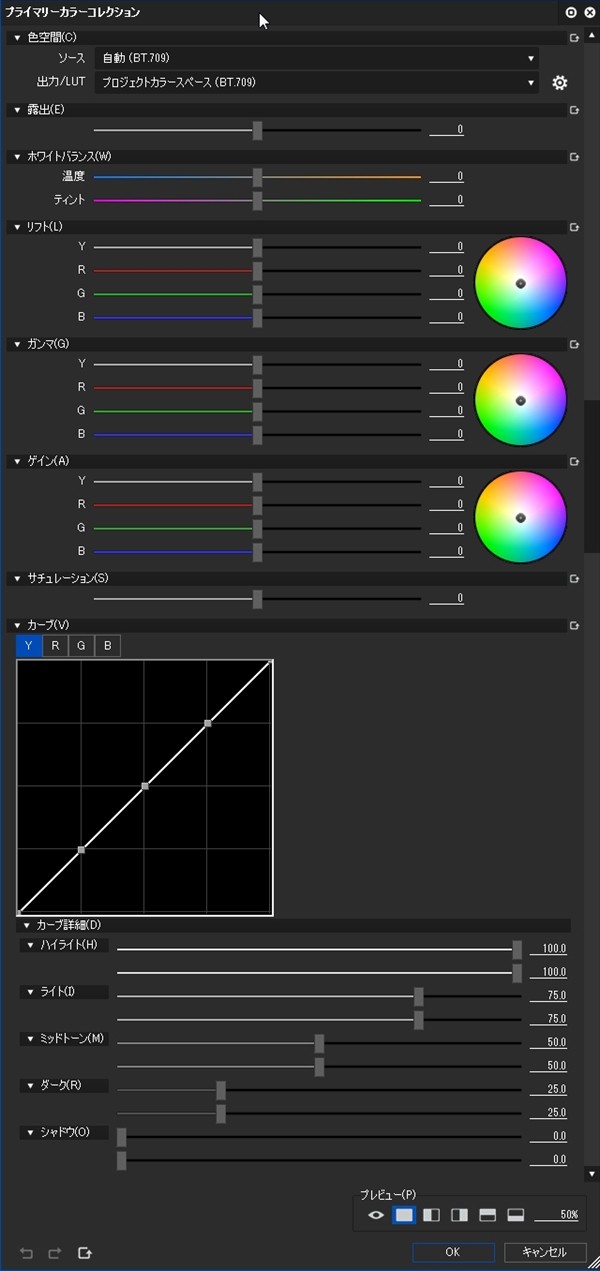
Task: Collapse the ガンマ(G) section
Action: [18, 344]
